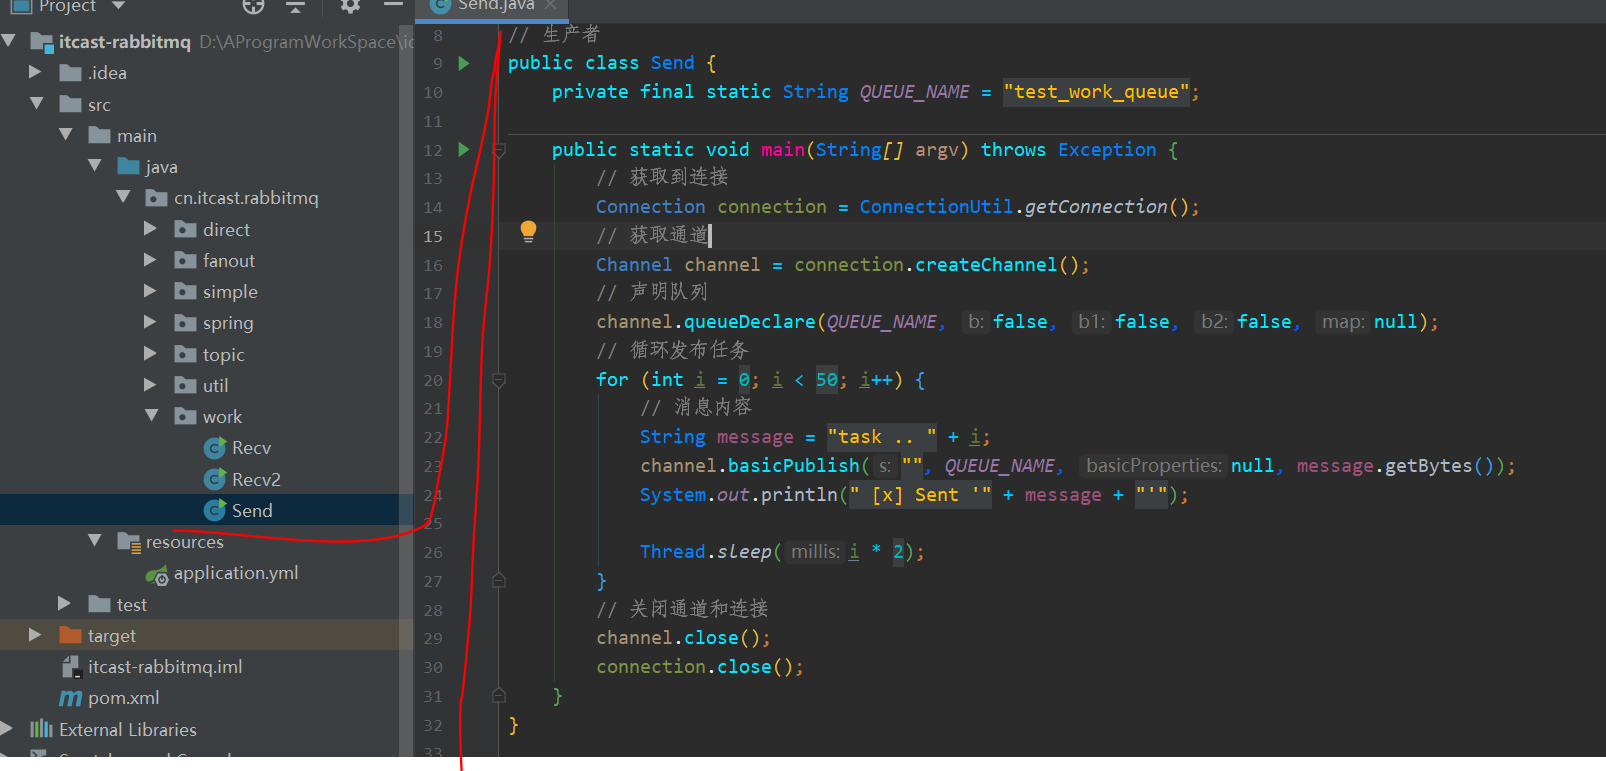This screenshot has height=771, width=1606.
Task: Select the Send file row in tree
Action: coord(207,510)
